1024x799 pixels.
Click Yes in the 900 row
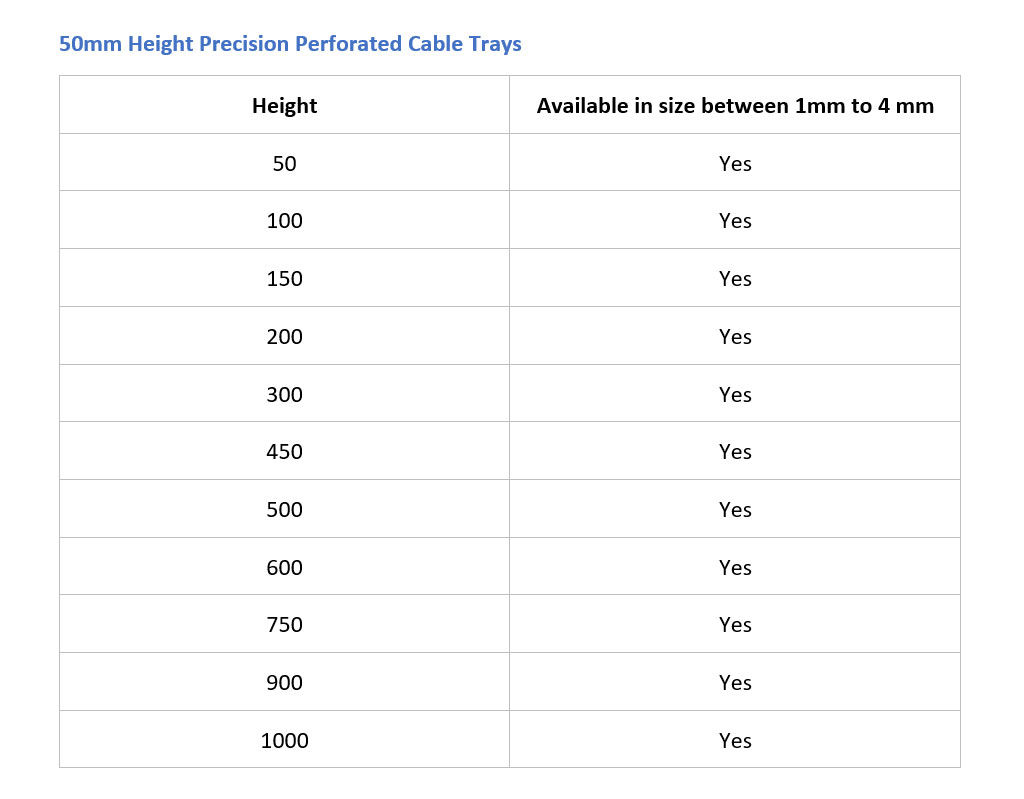point(735,682)
